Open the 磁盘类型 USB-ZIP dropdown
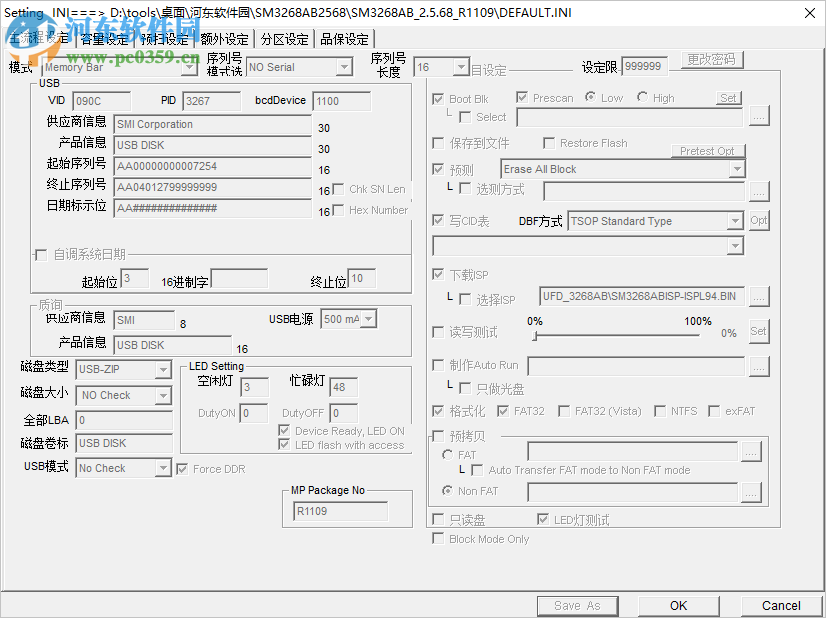The image size is (826, 618). click(x=165, y=370)
